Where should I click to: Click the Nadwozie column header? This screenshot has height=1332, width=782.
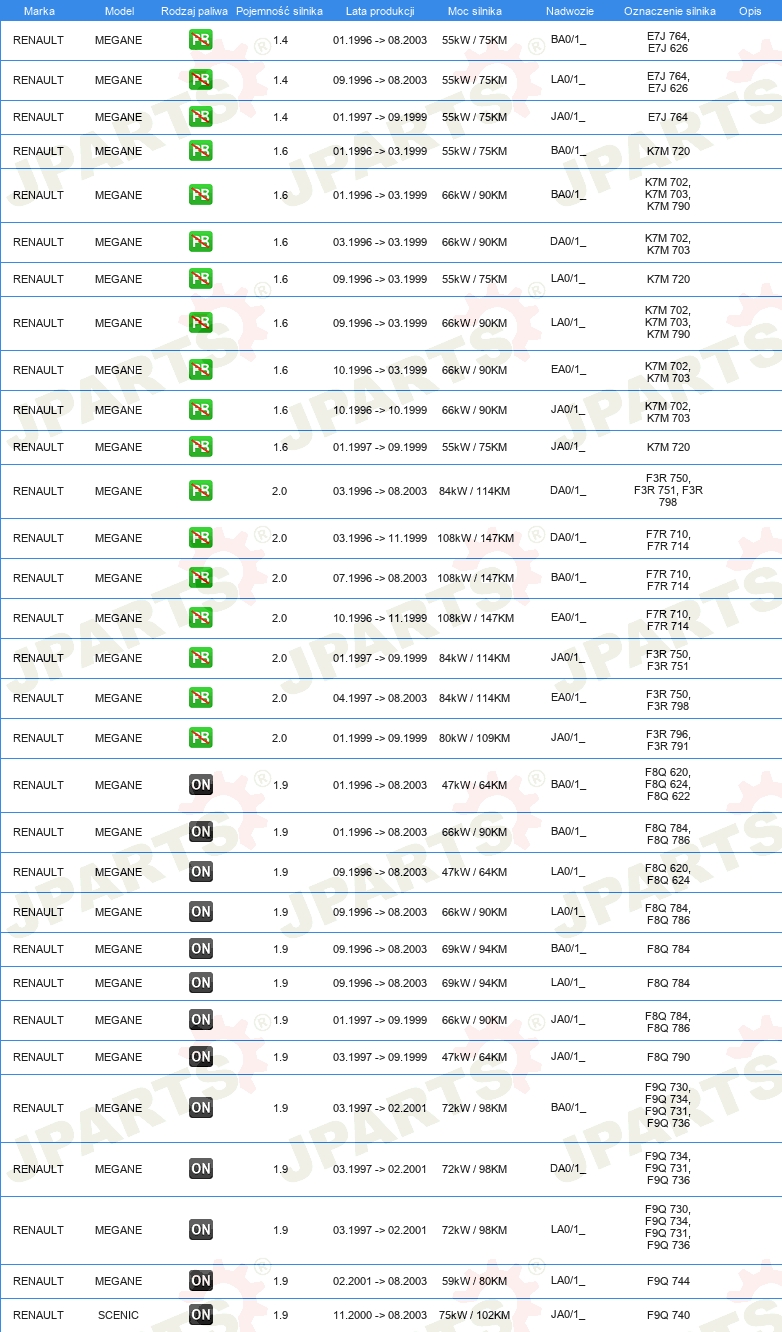click(569, 11)
